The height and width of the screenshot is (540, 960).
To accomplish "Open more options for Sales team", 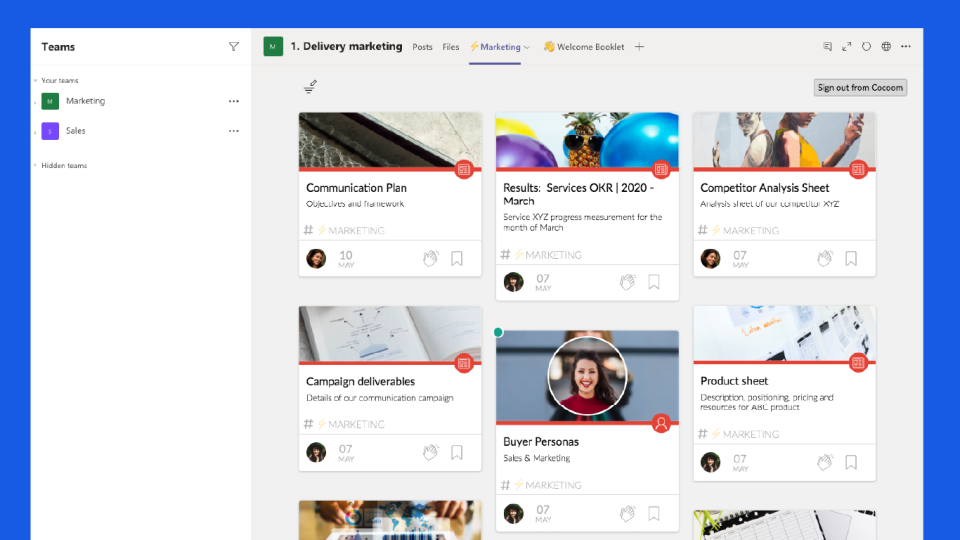I will point(233,131).
